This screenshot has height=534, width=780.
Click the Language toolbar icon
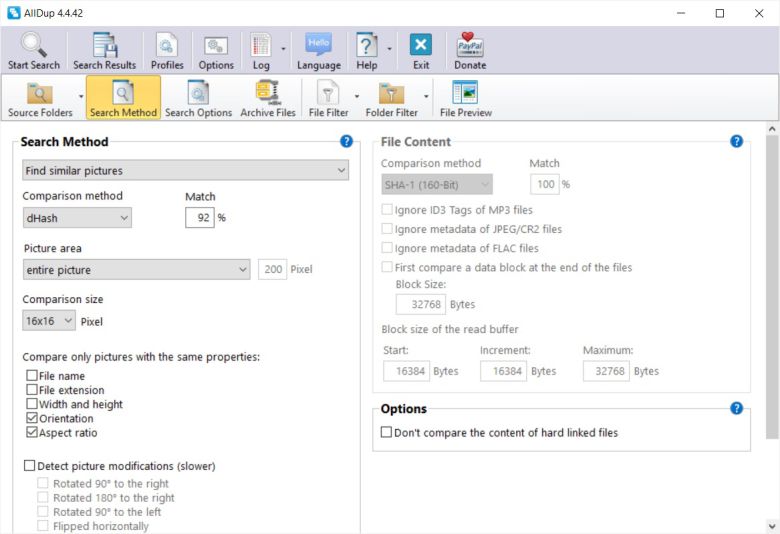click(318, 50)
